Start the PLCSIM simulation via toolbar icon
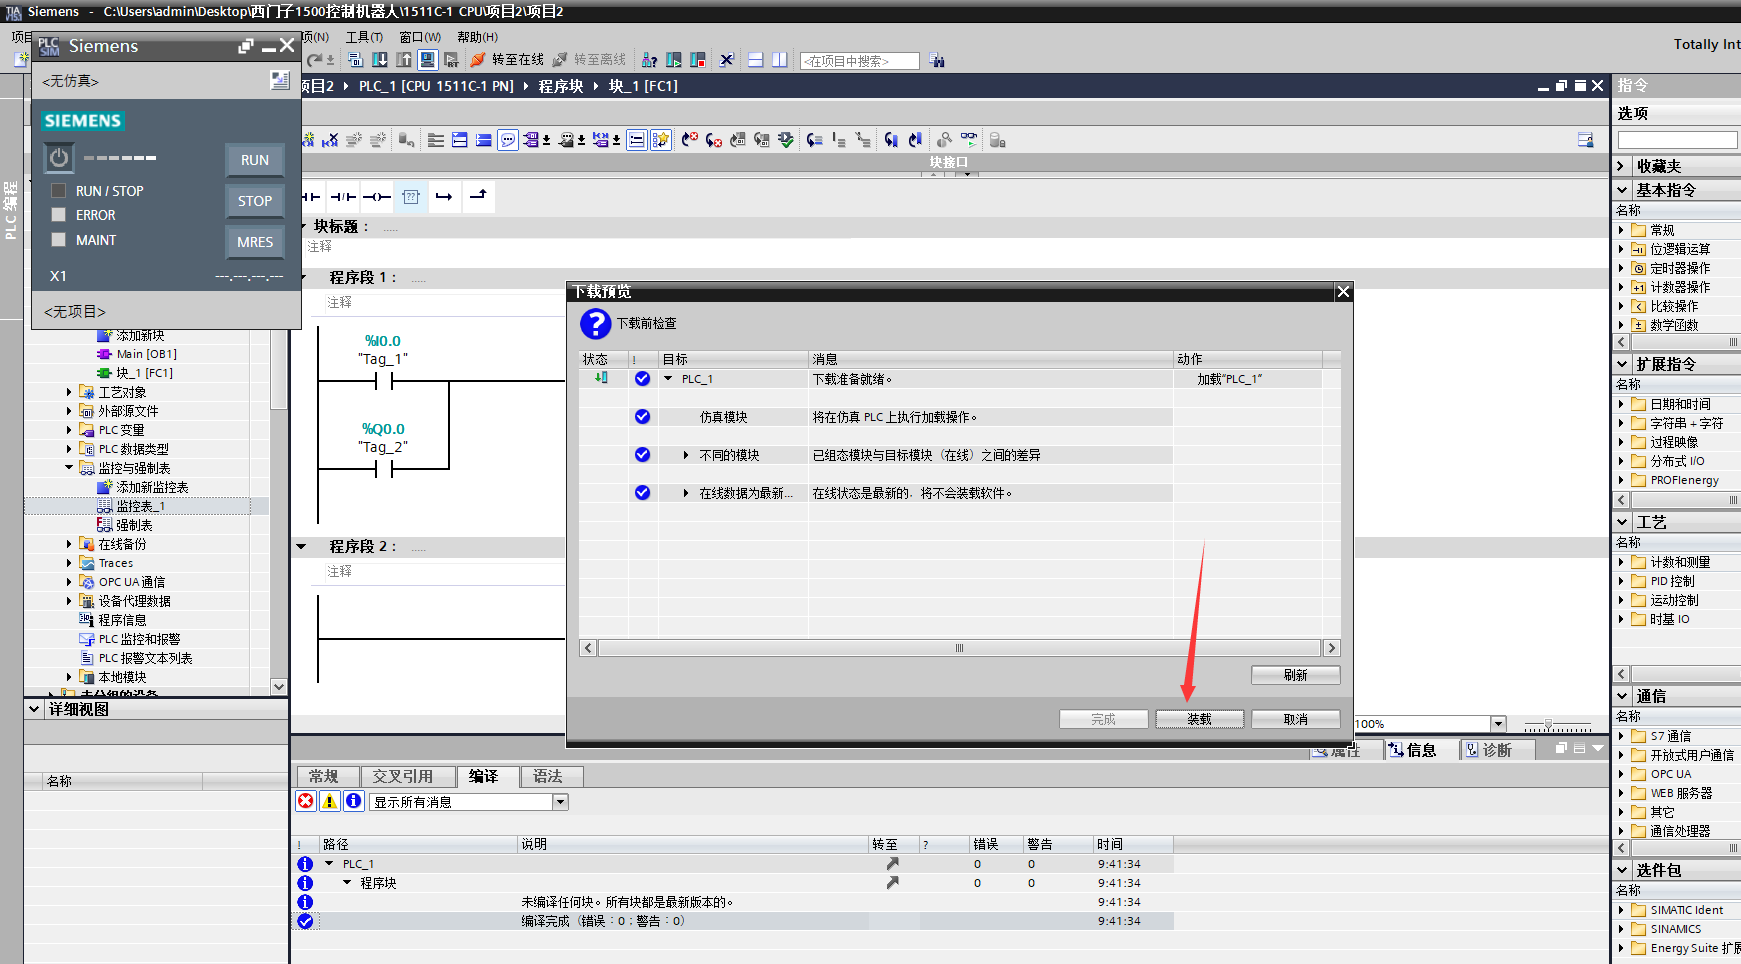 pyautogui.click(x=427, y=60)
